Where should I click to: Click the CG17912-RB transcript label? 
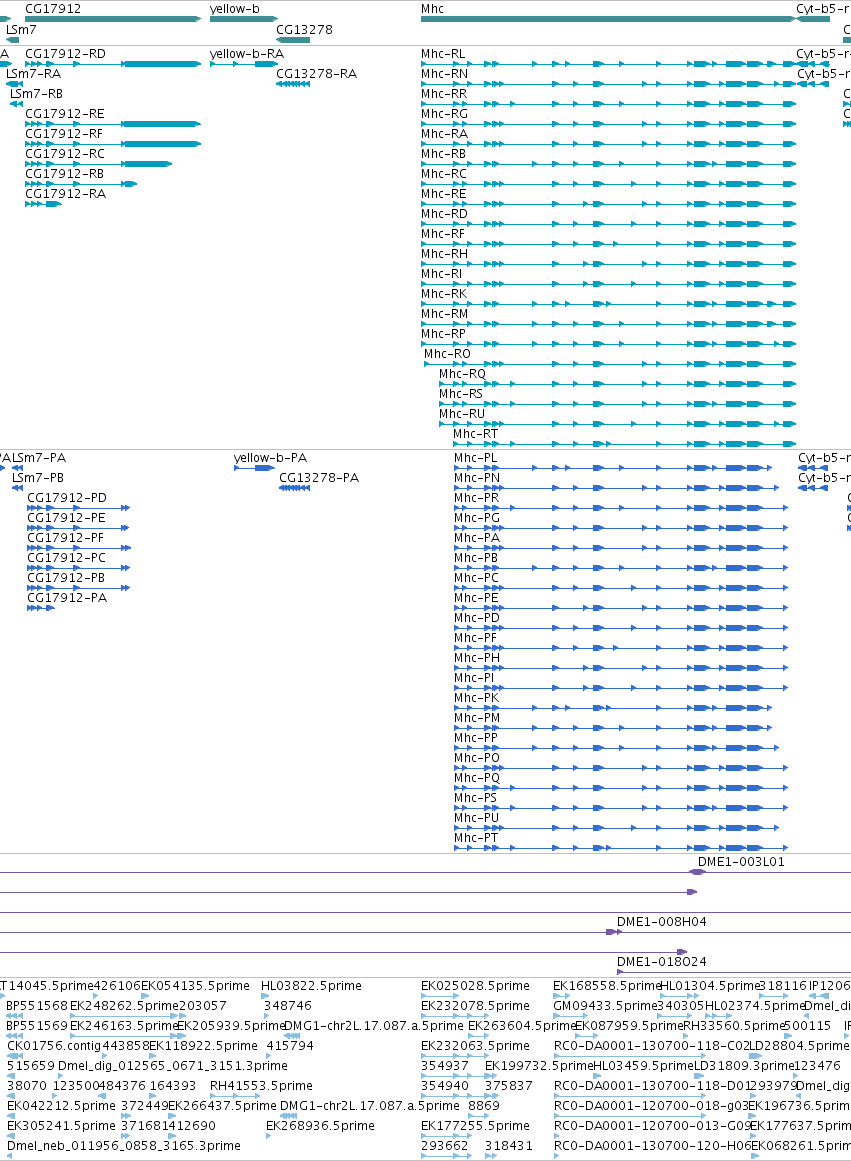click(x=64, y=174)
